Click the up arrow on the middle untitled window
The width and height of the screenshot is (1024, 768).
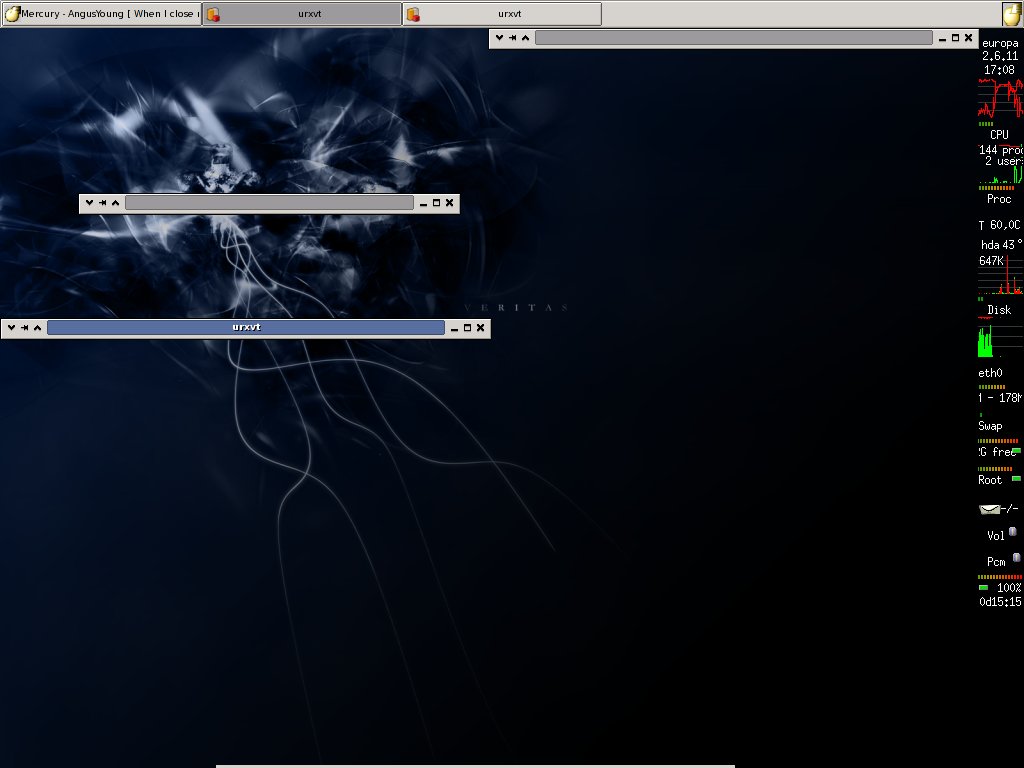115,203
